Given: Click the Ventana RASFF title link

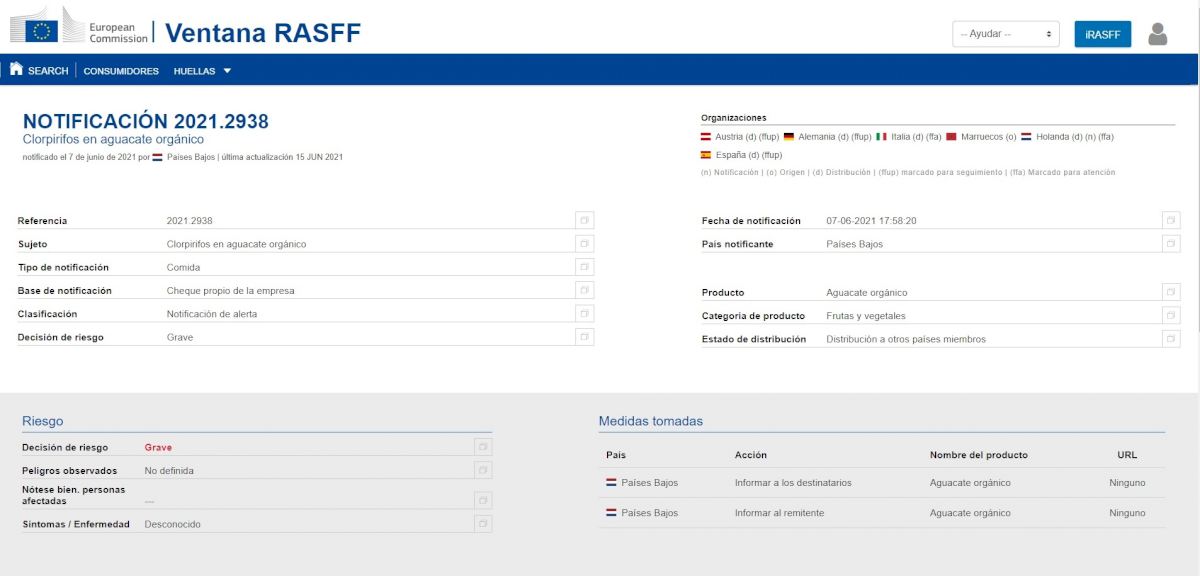Looking at the screenshot, I should (262, 33).
